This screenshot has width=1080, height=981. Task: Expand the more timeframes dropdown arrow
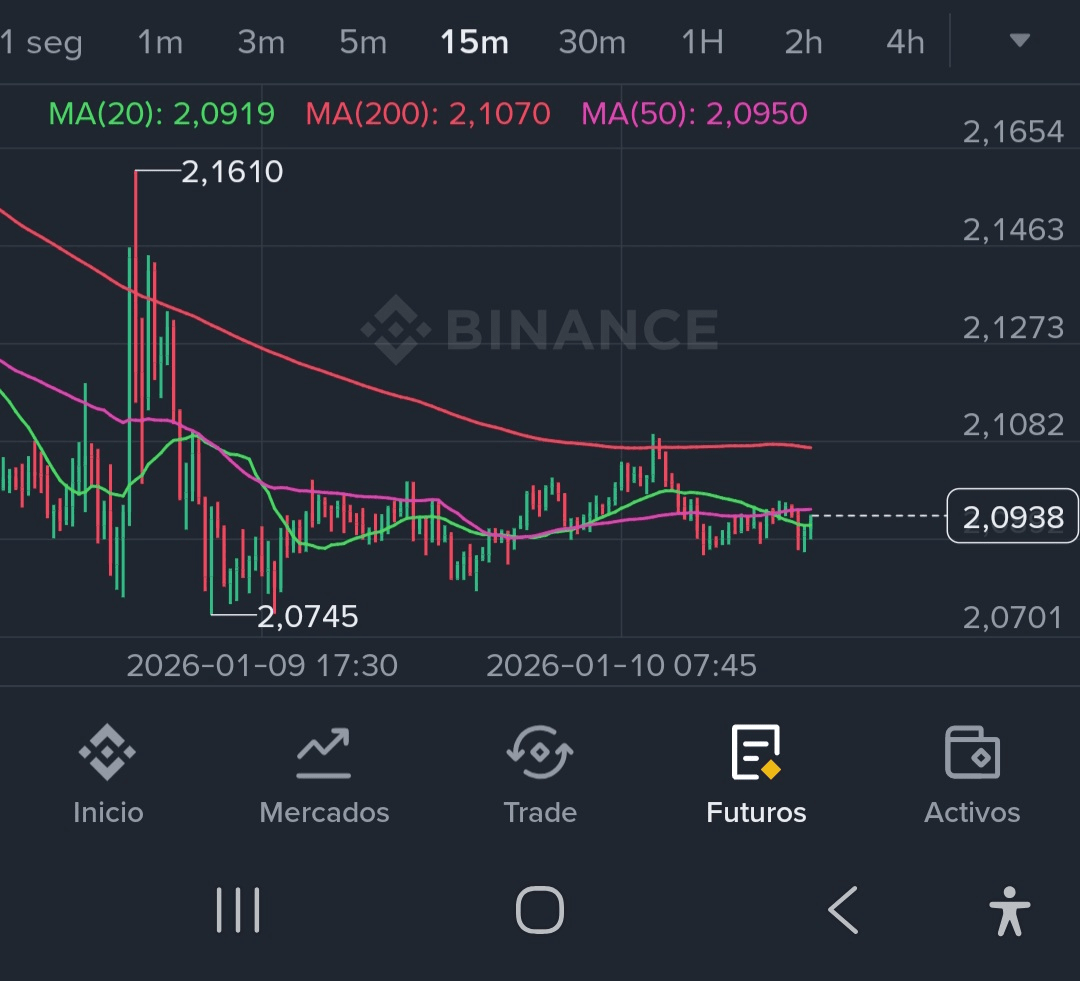pos(1019,41)
